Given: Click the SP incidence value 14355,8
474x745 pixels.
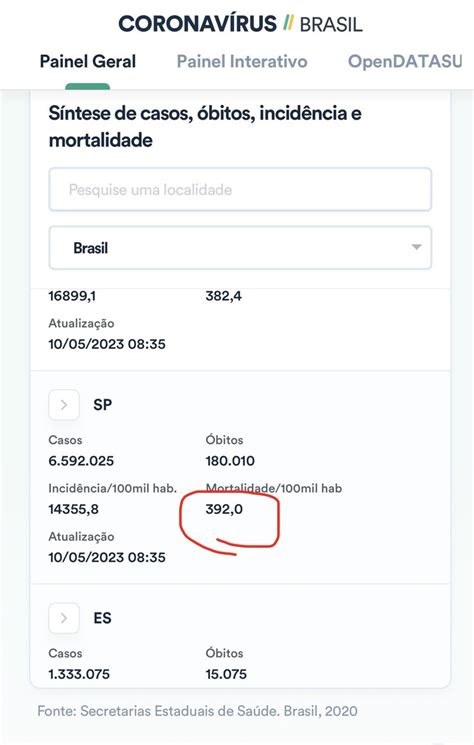Looking at the screenshot, I should pos(74,509).
